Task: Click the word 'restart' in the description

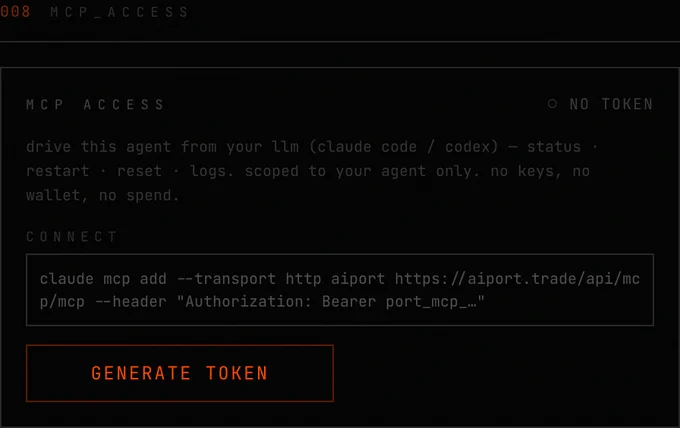Action: tap(58, 171)
